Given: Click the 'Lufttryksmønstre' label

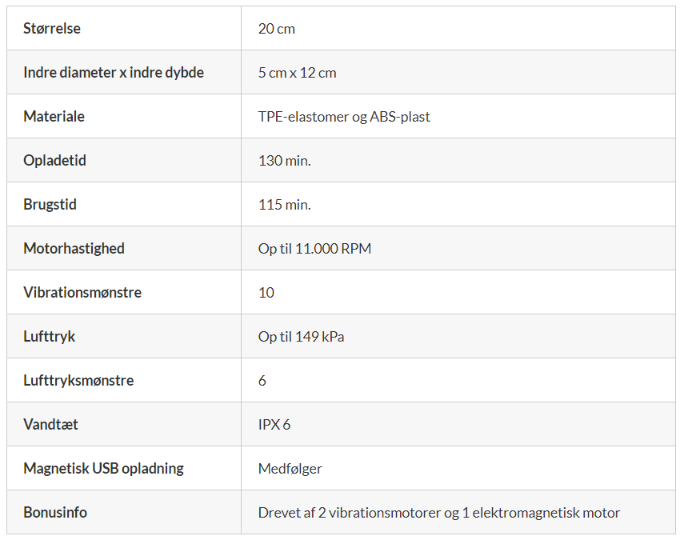Looking at the screenshot, I should coord(78,381).
